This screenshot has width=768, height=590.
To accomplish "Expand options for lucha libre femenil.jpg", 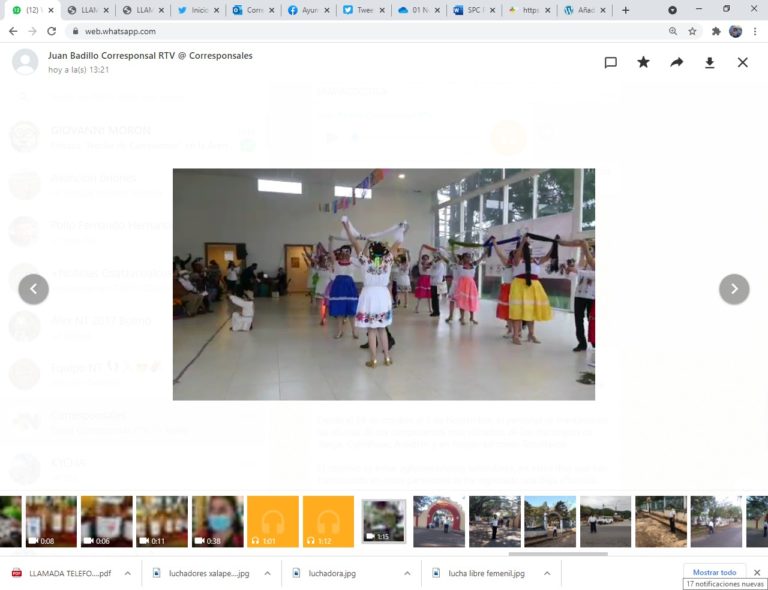I will click(x=547, y=574).
